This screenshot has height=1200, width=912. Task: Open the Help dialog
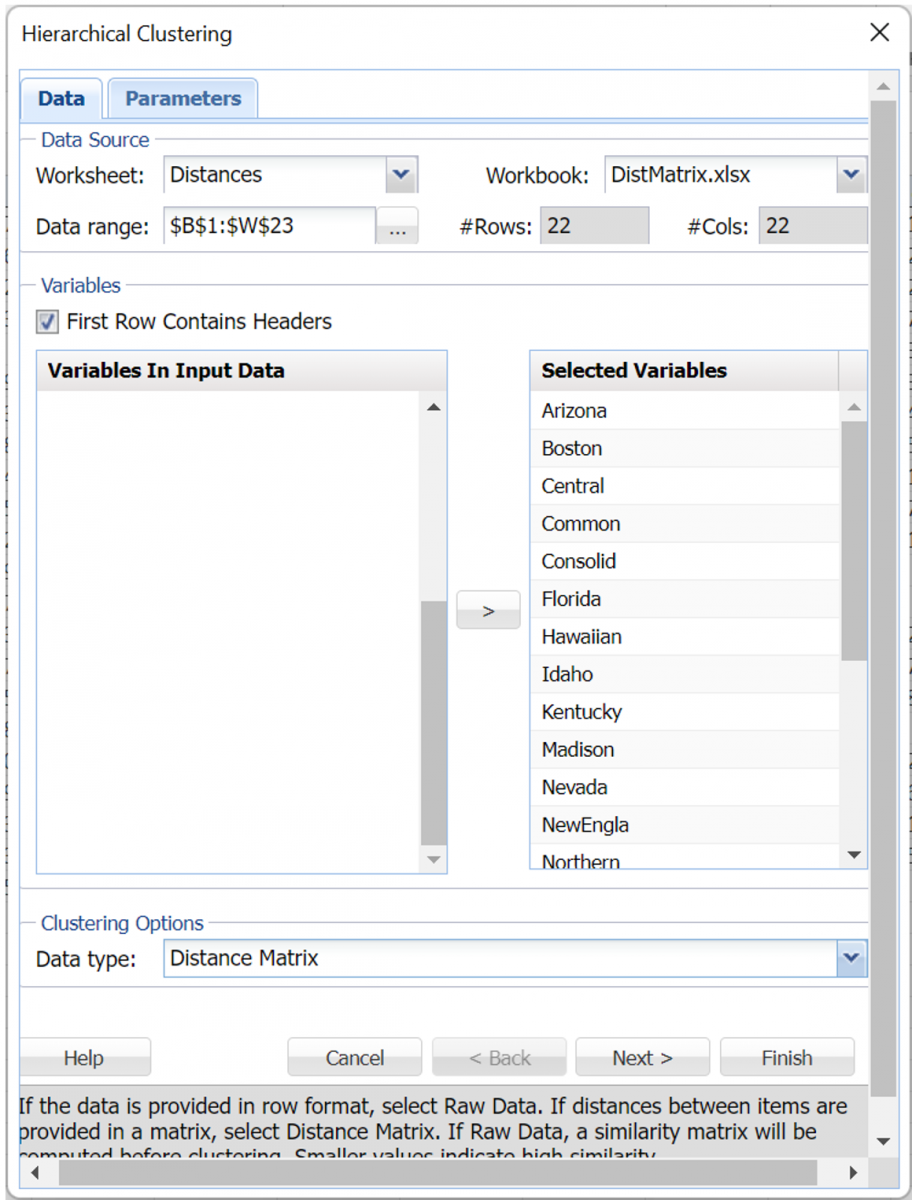tap(84, 1057)
